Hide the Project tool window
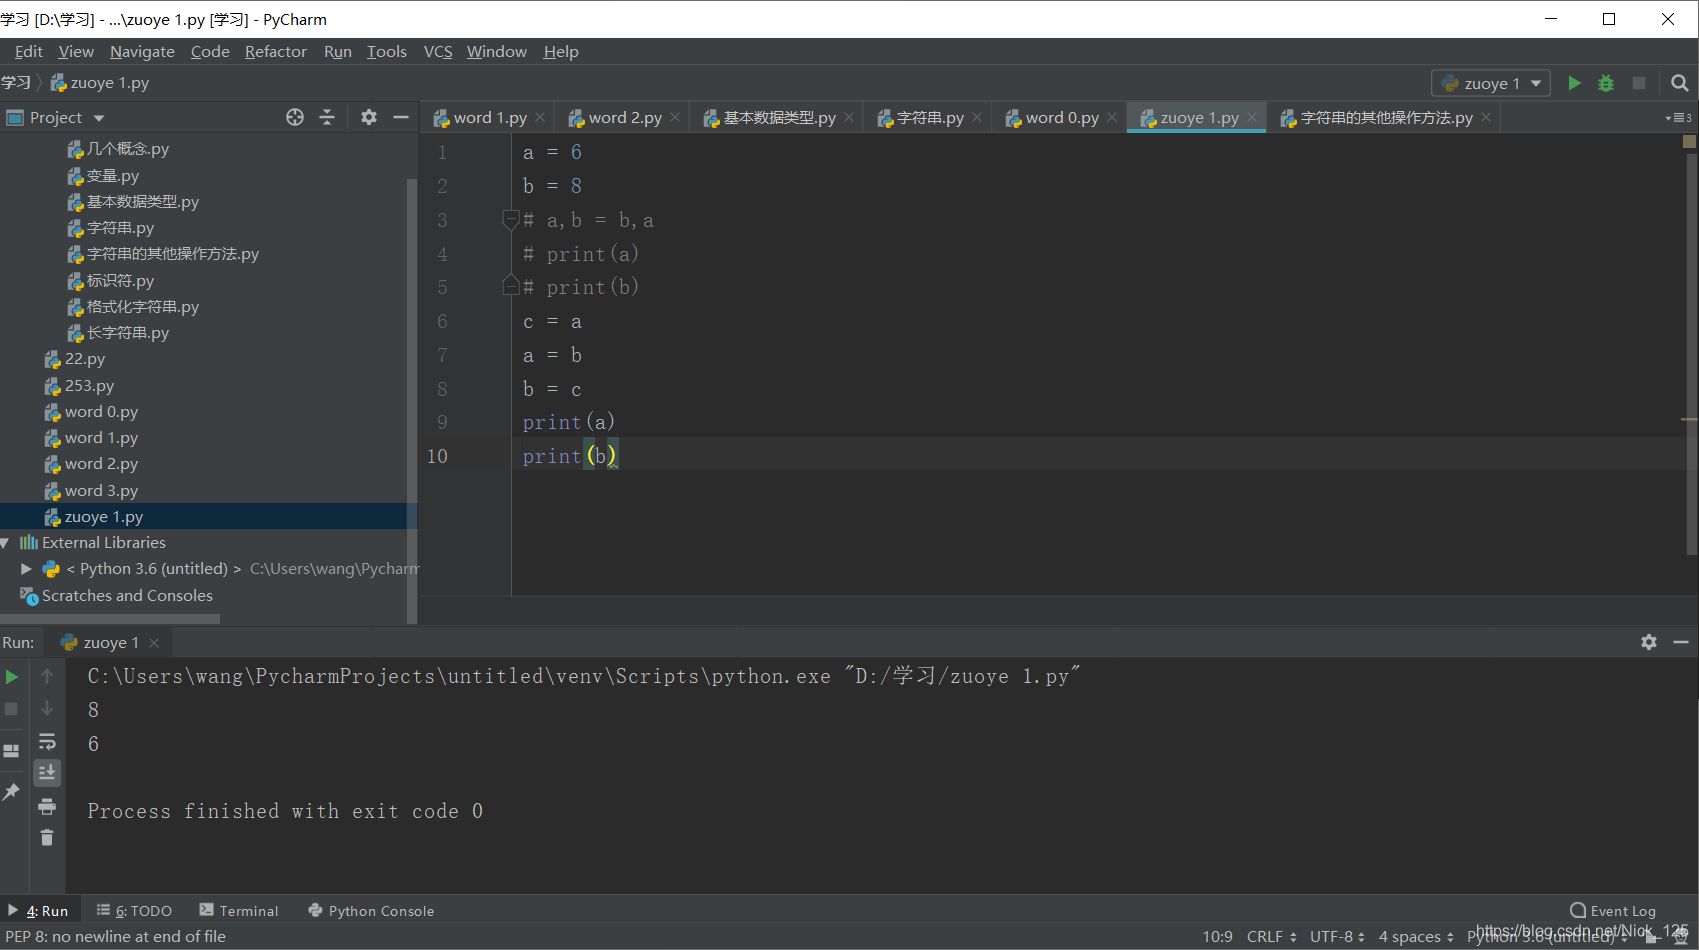 [x=401, y=117]
